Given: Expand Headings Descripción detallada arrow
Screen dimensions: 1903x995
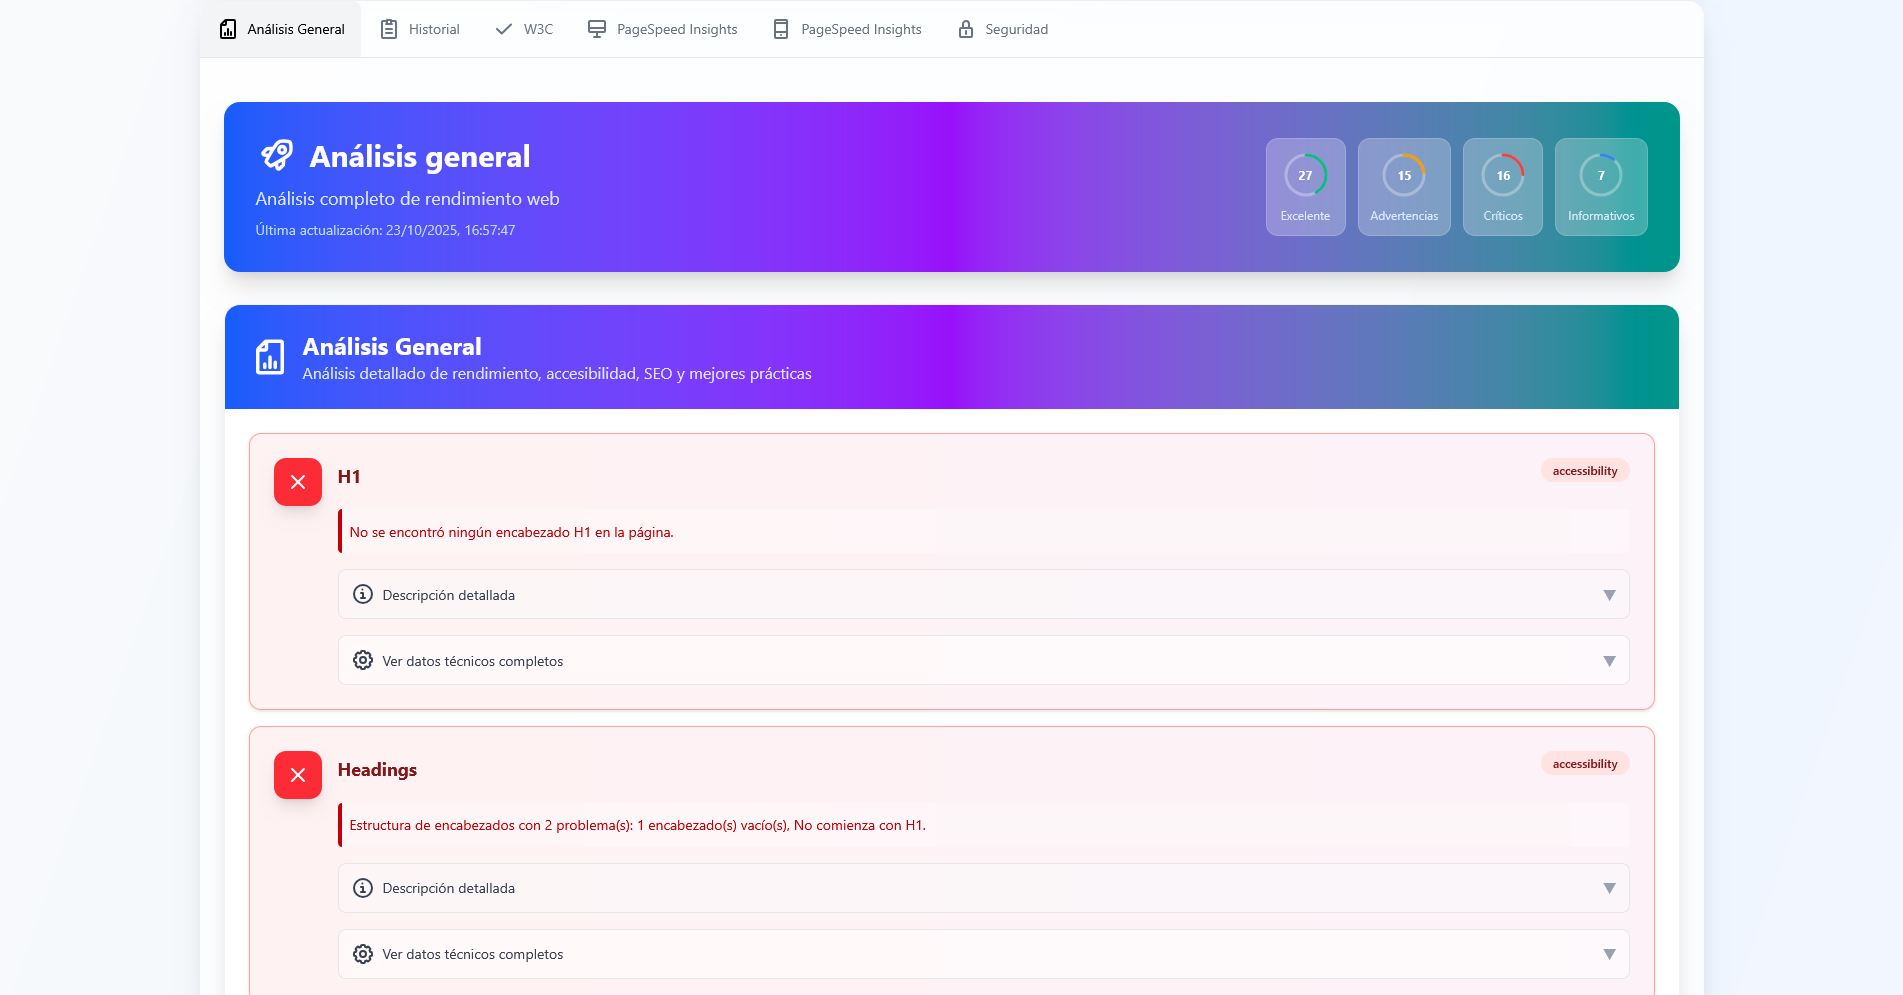Looking at the screenshot, I should tap(1609, 888).
